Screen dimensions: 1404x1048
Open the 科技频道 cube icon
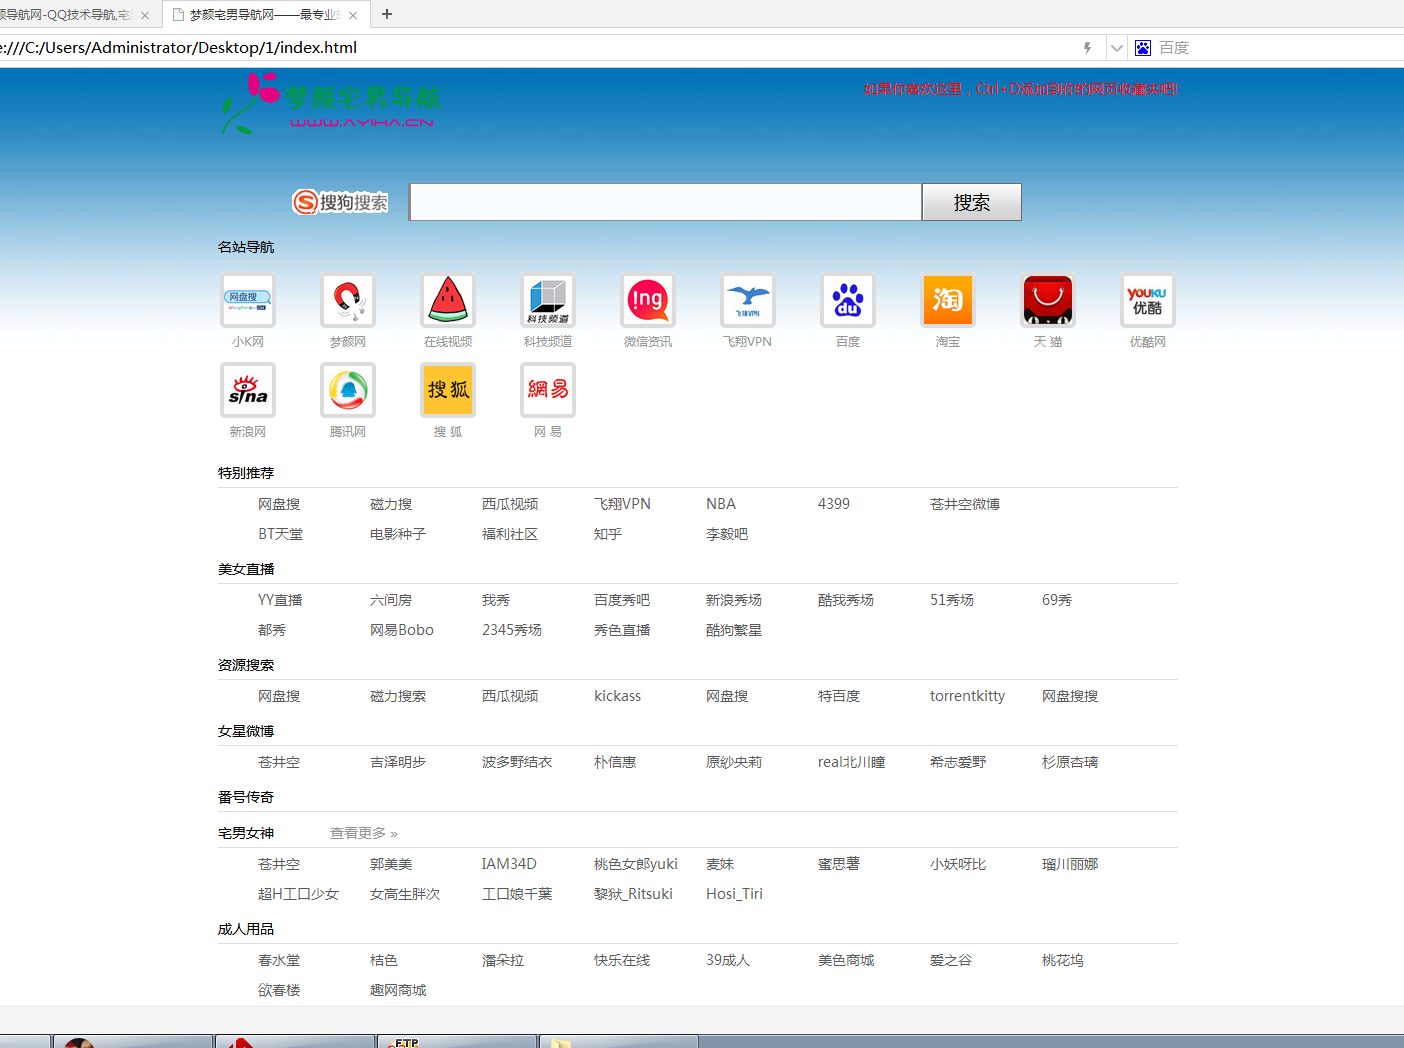click(548, 300)
